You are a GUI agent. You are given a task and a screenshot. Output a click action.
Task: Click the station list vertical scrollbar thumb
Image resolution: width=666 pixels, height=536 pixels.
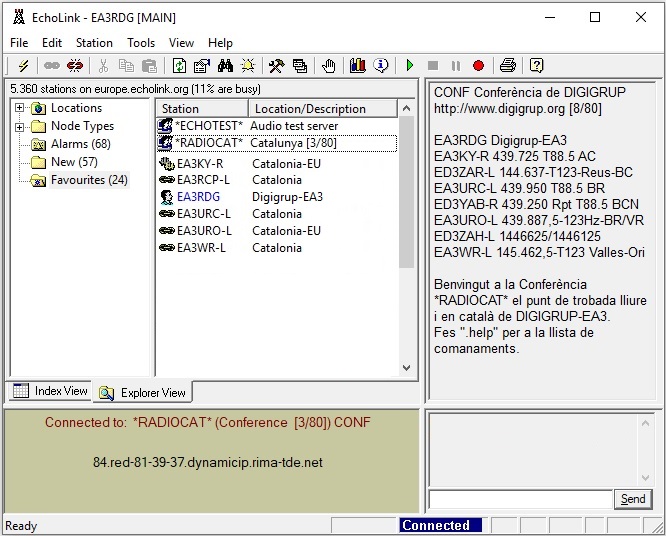[x=406, y=192]
